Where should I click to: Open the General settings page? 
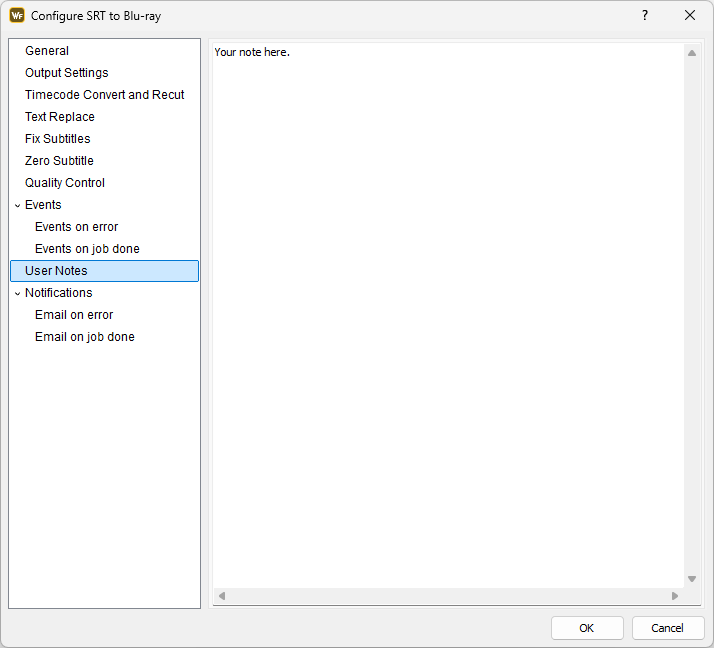47,51
